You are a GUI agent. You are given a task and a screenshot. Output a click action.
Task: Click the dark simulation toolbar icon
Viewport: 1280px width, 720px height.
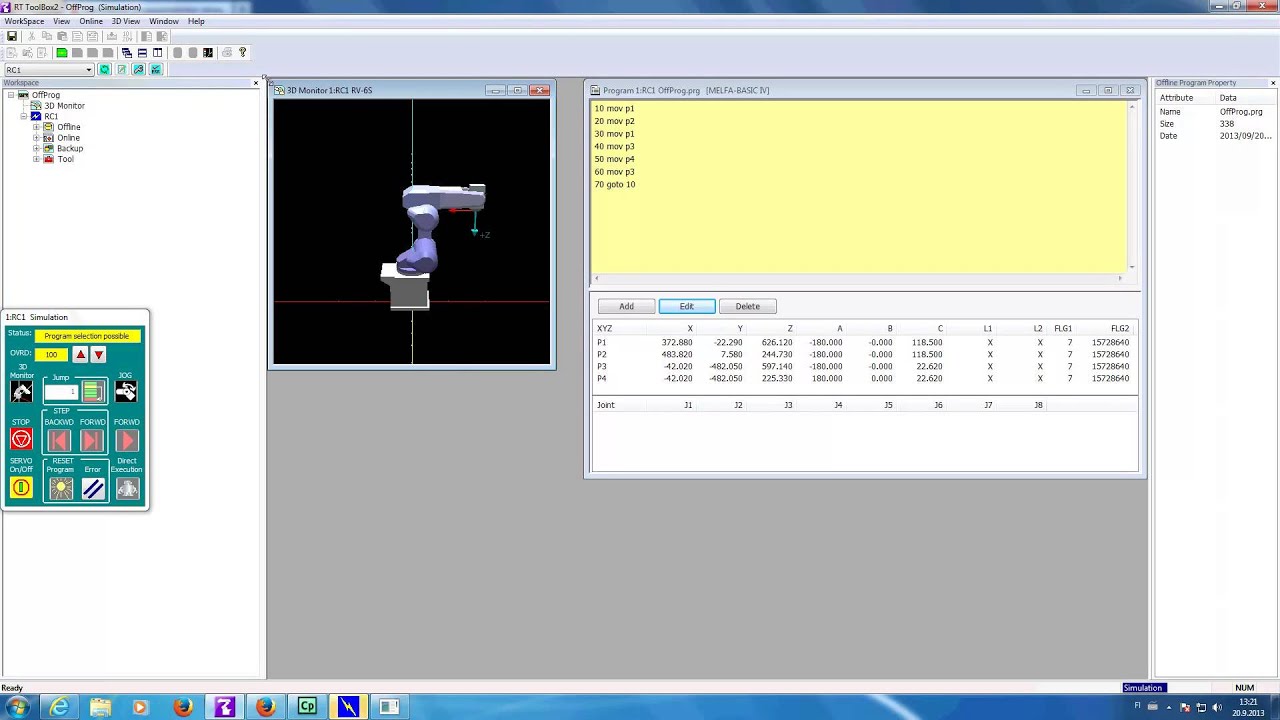pos(207,53)
